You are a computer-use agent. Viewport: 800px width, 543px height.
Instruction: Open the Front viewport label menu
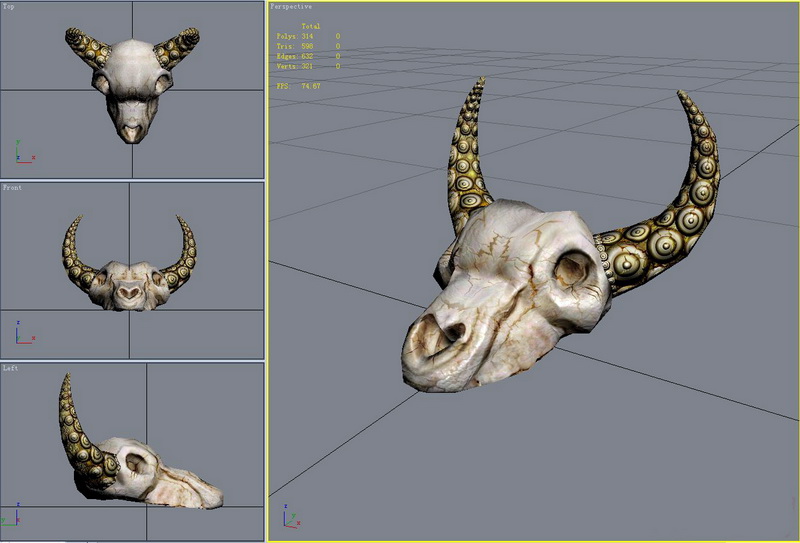(12, 188)
